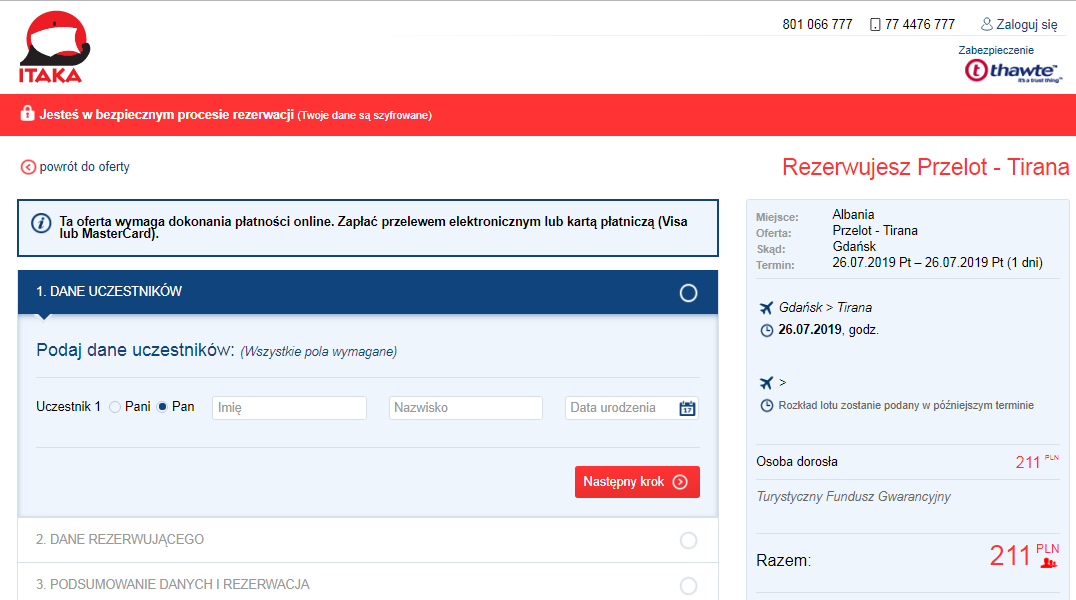Expand section 2. Dane rezerwującego

coord(368,540)
